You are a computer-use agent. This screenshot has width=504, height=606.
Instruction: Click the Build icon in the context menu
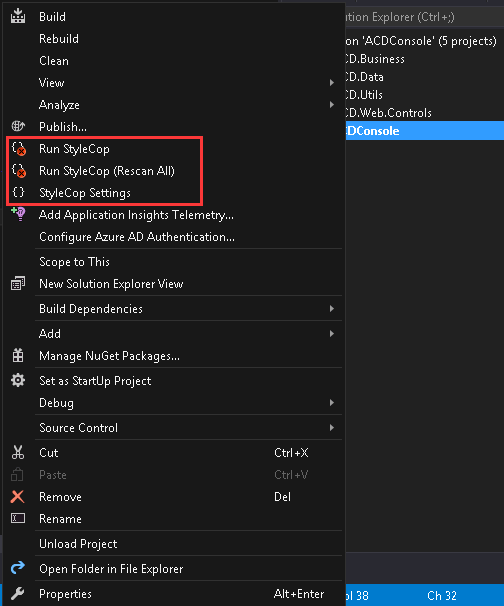click(x=18, y=16)
